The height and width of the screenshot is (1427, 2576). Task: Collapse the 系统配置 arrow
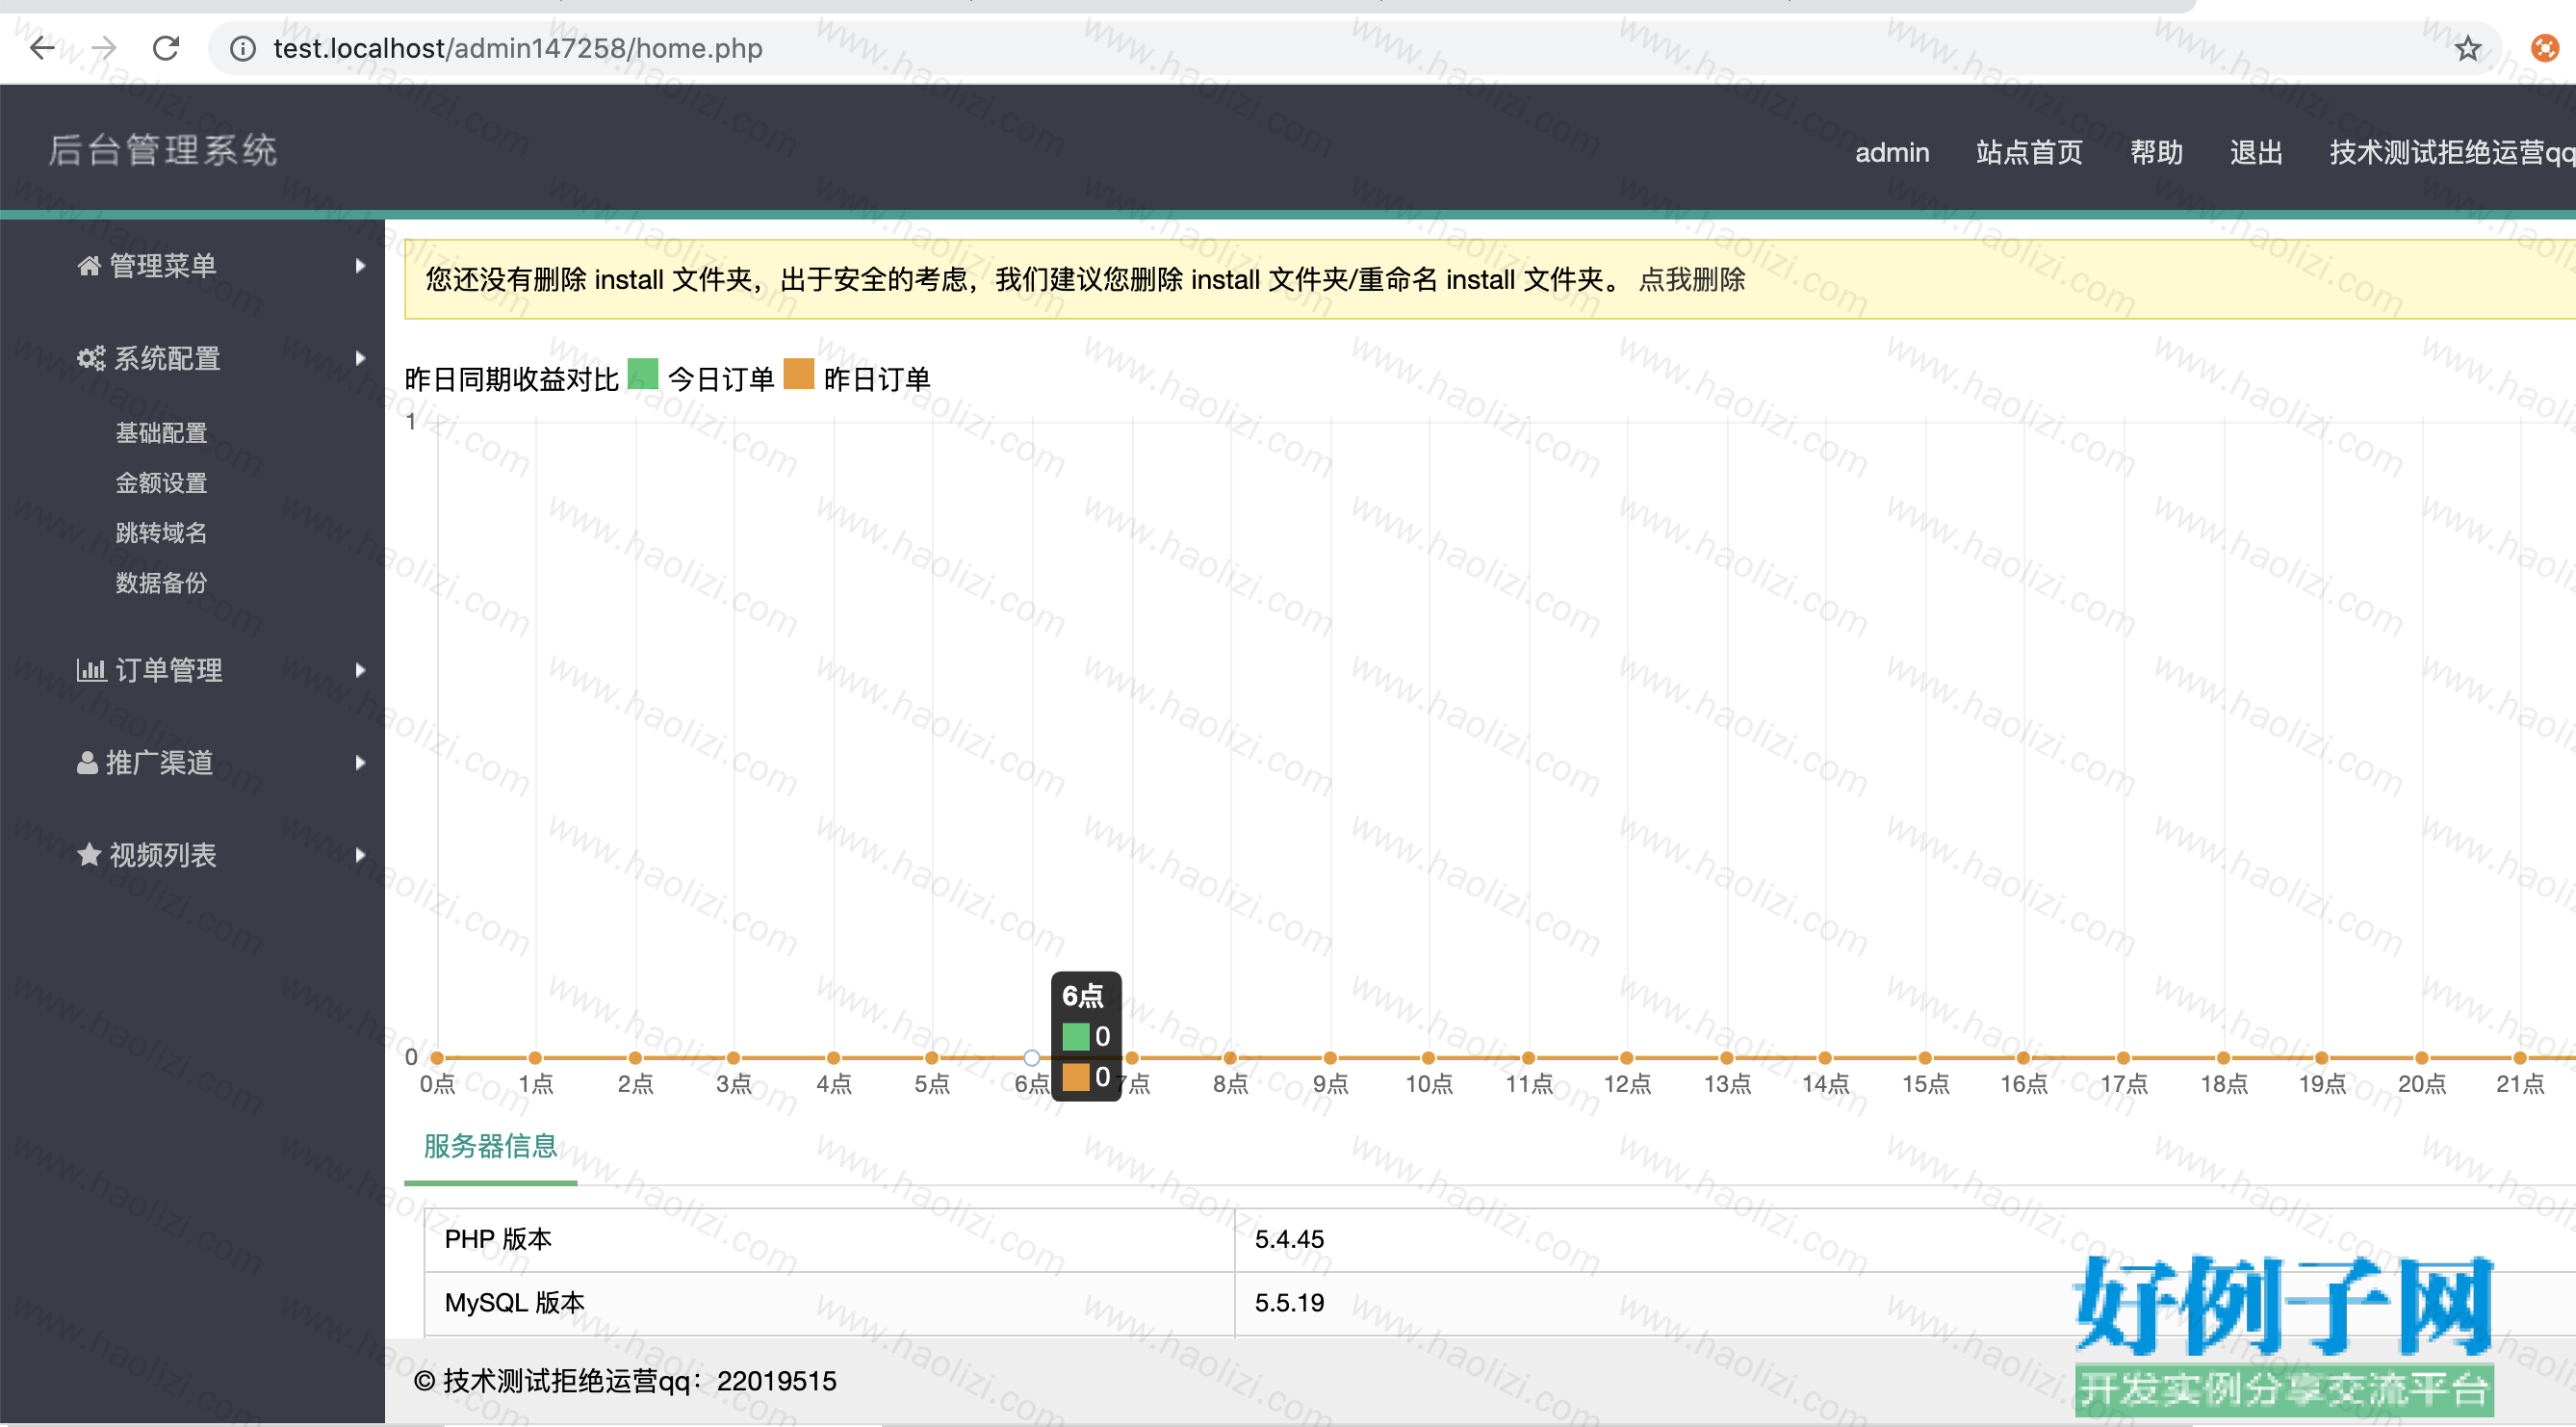360,358
